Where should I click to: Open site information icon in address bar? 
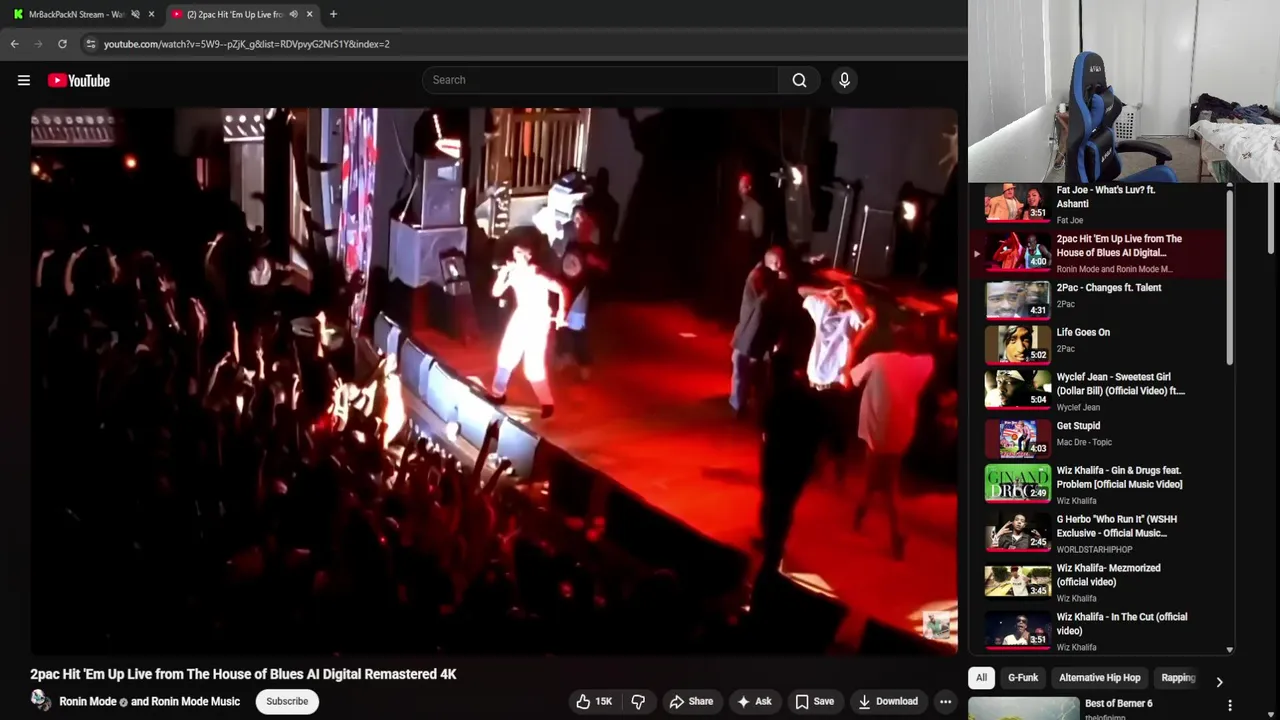[91, 44]
